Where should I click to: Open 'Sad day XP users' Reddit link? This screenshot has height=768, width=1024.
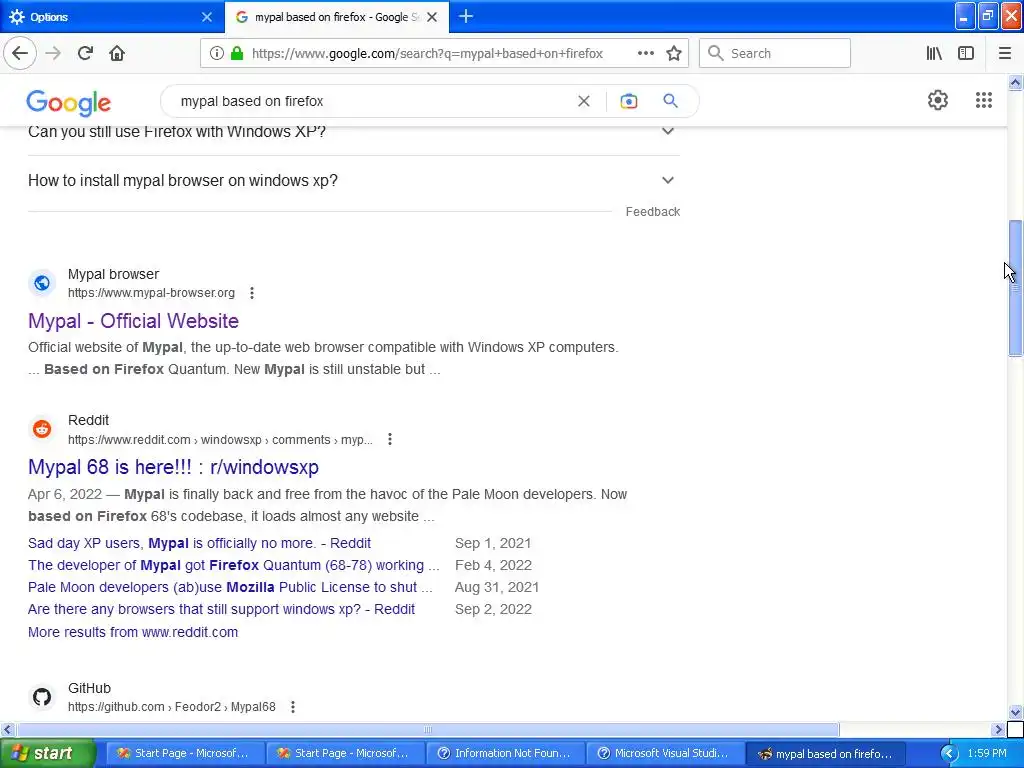(199, 543)
